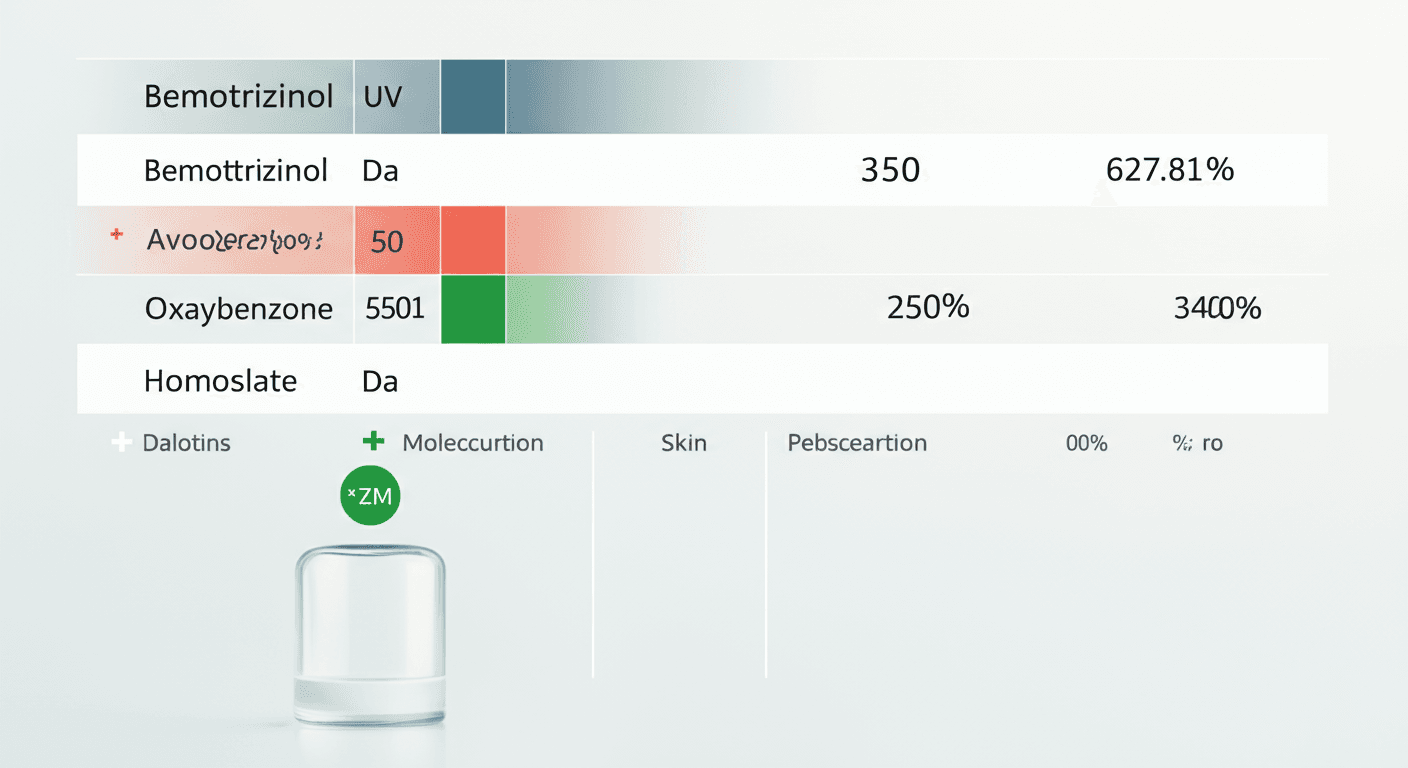The width and height of the screenshot is (1408, 768).
Task: Pick the green swatch in the Oxaybenzone row
Action: click(x=473, y=309)
